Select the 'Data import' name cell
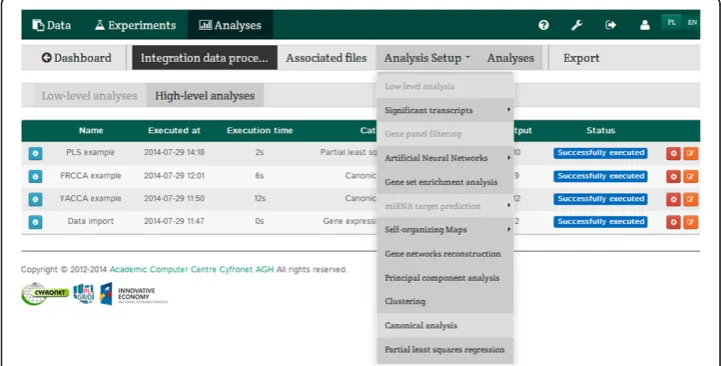The height and width of the screenshot is (366, 721). 91,221
